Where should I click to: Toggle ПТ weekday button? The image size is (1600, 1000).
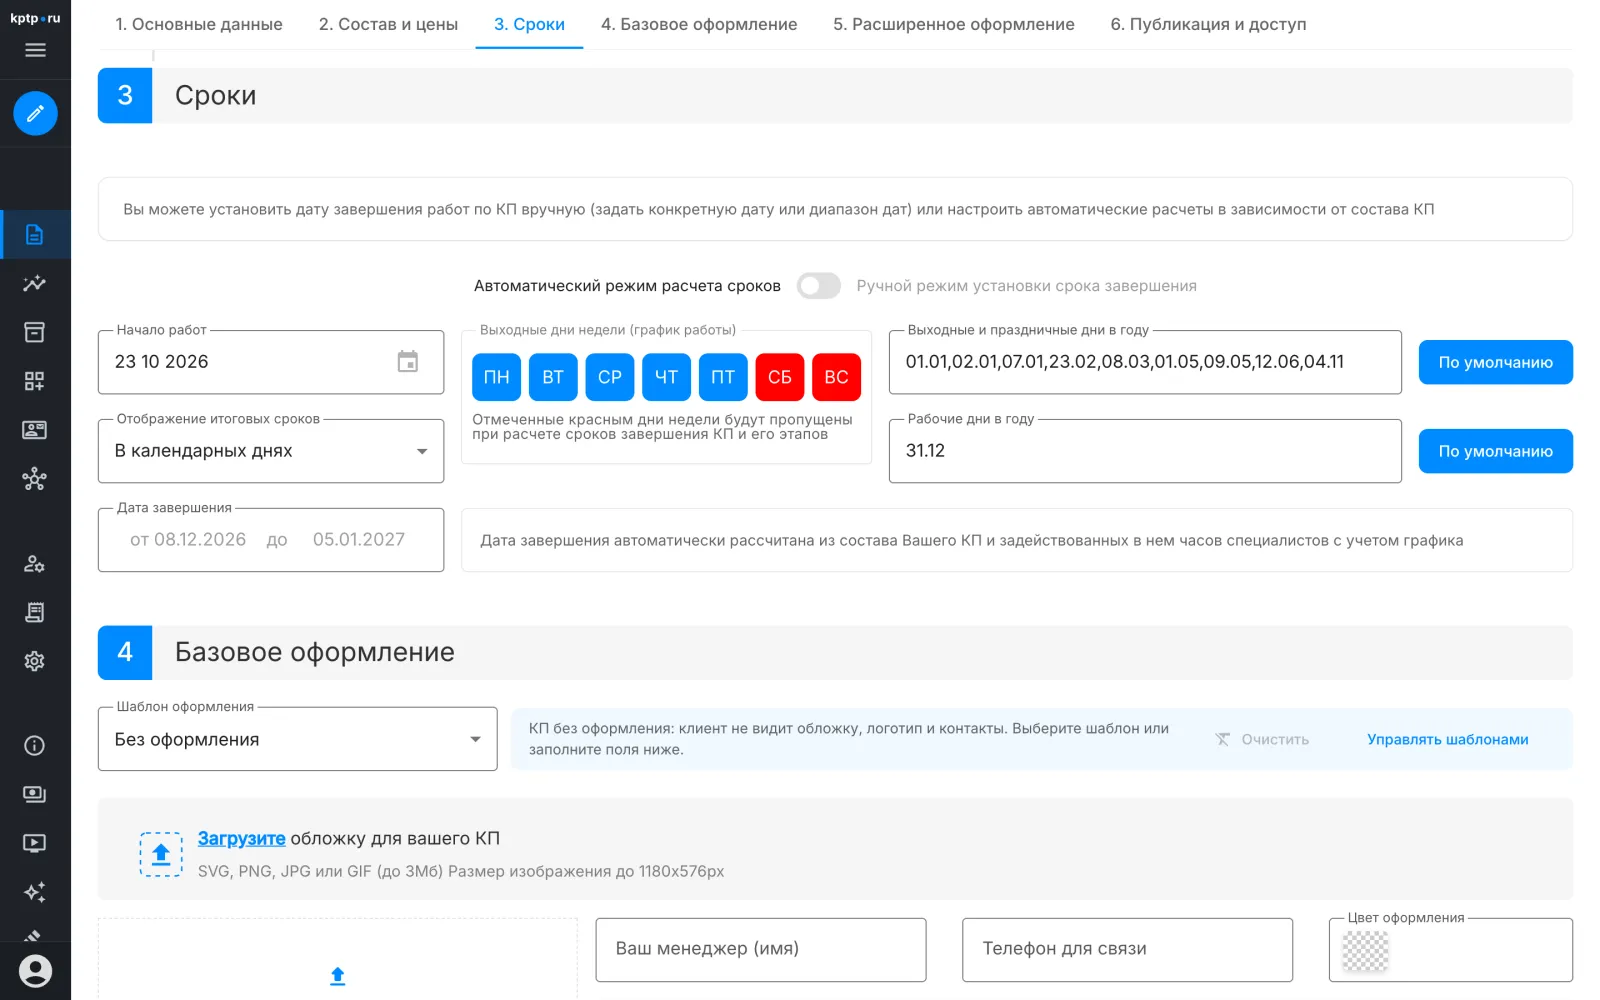tap(723, 377)
